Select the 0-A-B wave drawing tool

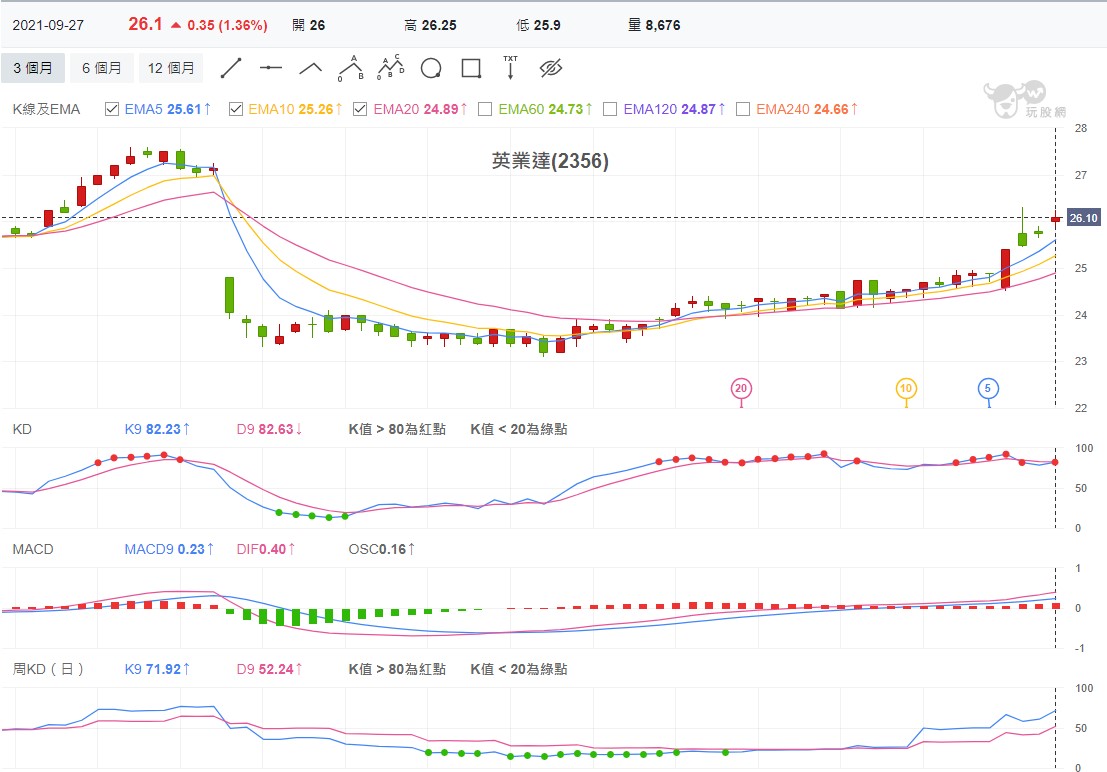(351, 69)
